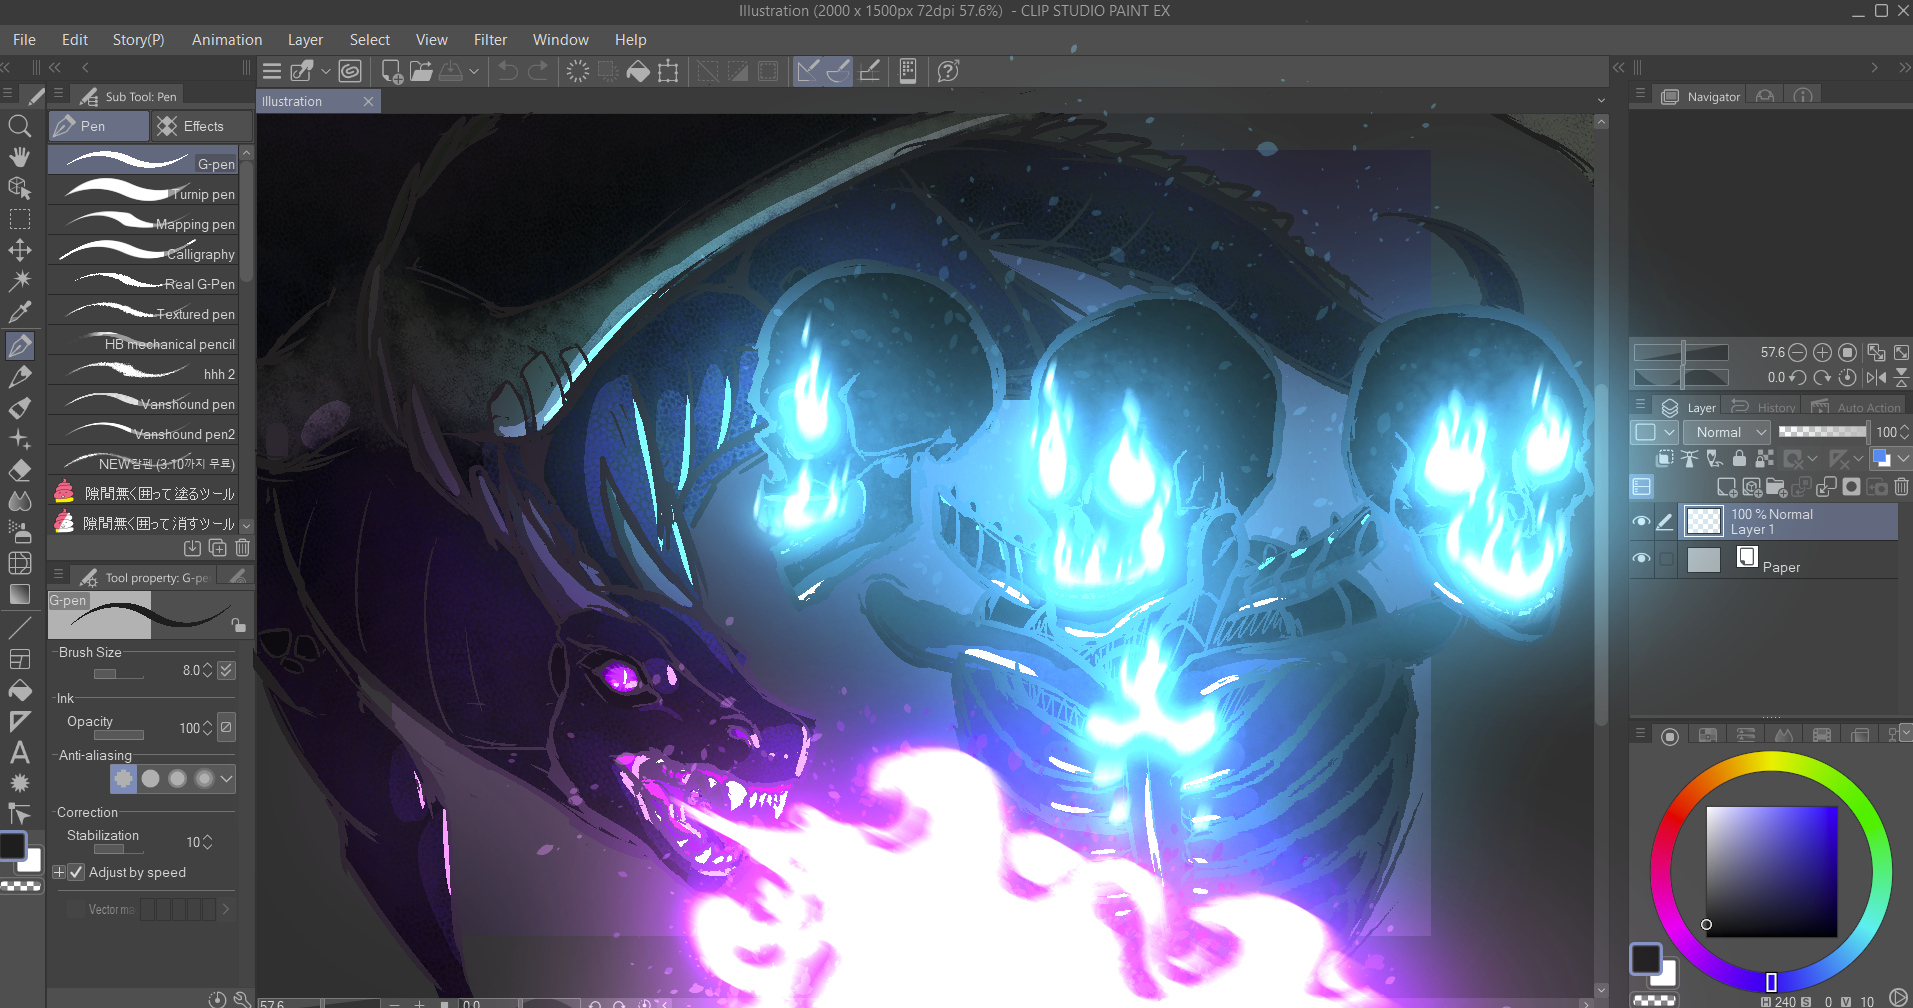Screen dimensions: 1913x1008
Task: Hide Layer 1 using eye icon
Action: [1641, 521]
